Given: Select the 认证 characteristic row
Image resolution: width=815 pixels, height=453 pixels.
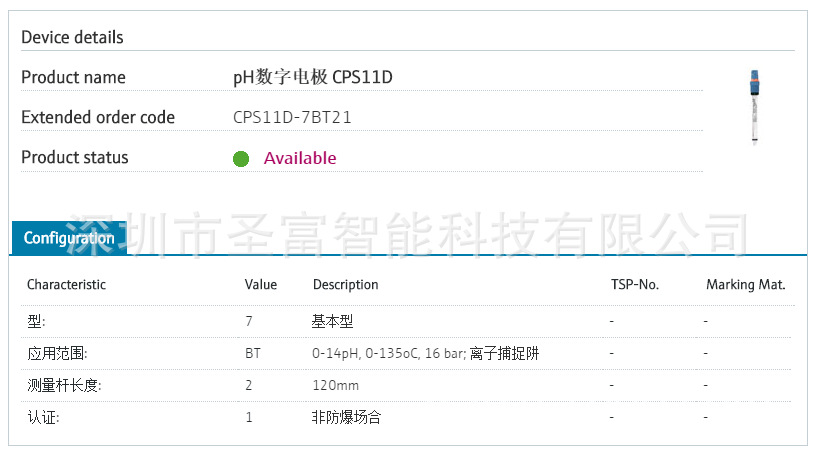Looking at the screenshot, I should [43, 417].
